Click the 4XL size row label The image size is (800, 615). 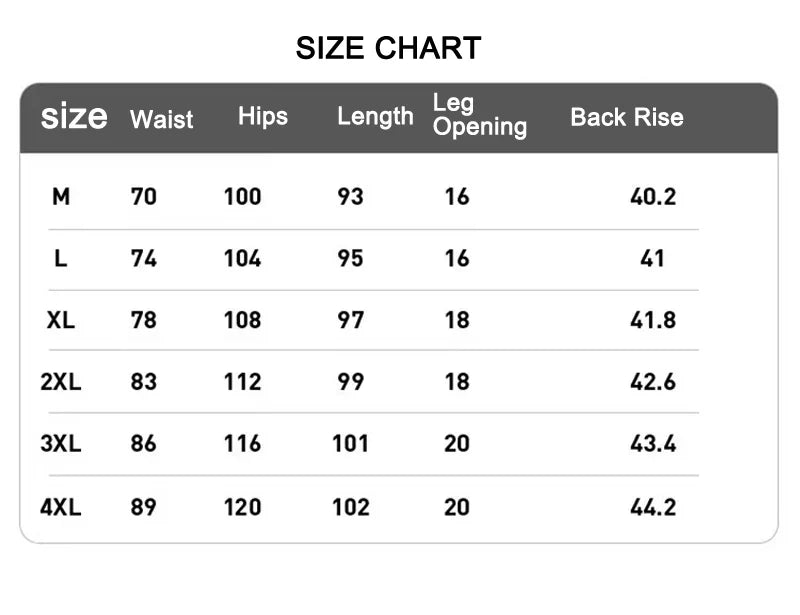(61, 506)
